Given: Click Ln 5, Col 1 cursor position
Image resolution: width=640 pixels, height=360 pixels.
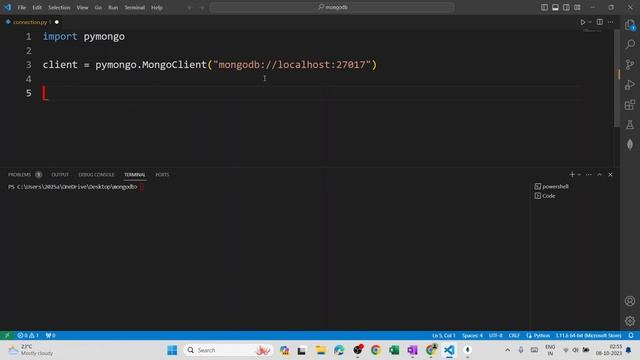Looking at the screenshot, I should pos(444,336).
